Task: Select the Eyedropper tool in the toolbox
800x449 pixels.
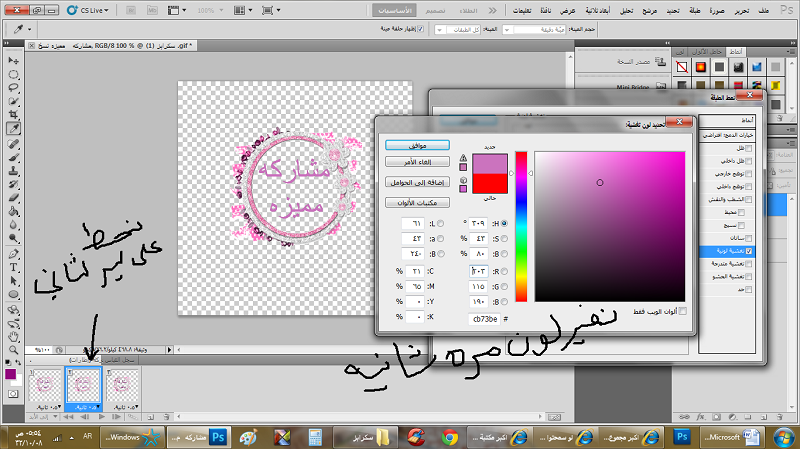Action: [15, 129]
